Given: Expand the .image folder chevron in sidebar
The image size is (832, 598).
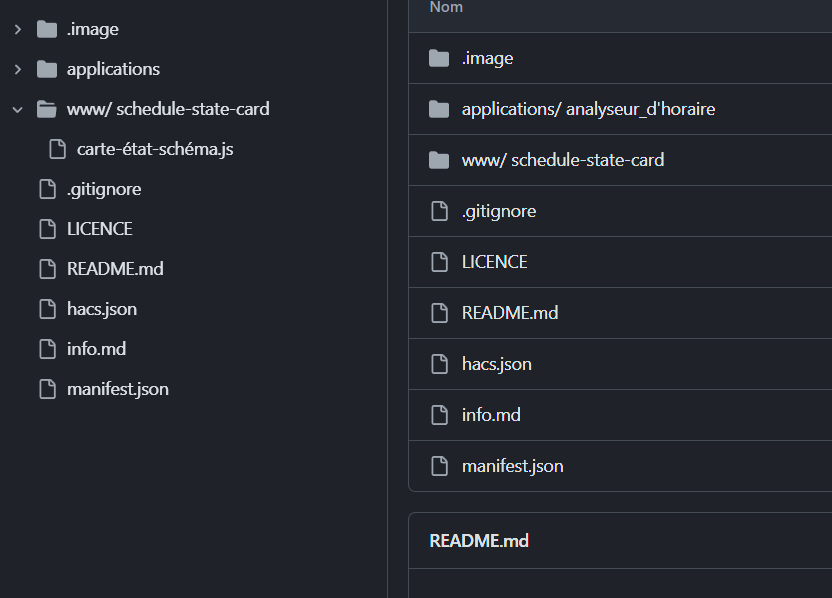Looking at the screenshot, I should 18,29.
